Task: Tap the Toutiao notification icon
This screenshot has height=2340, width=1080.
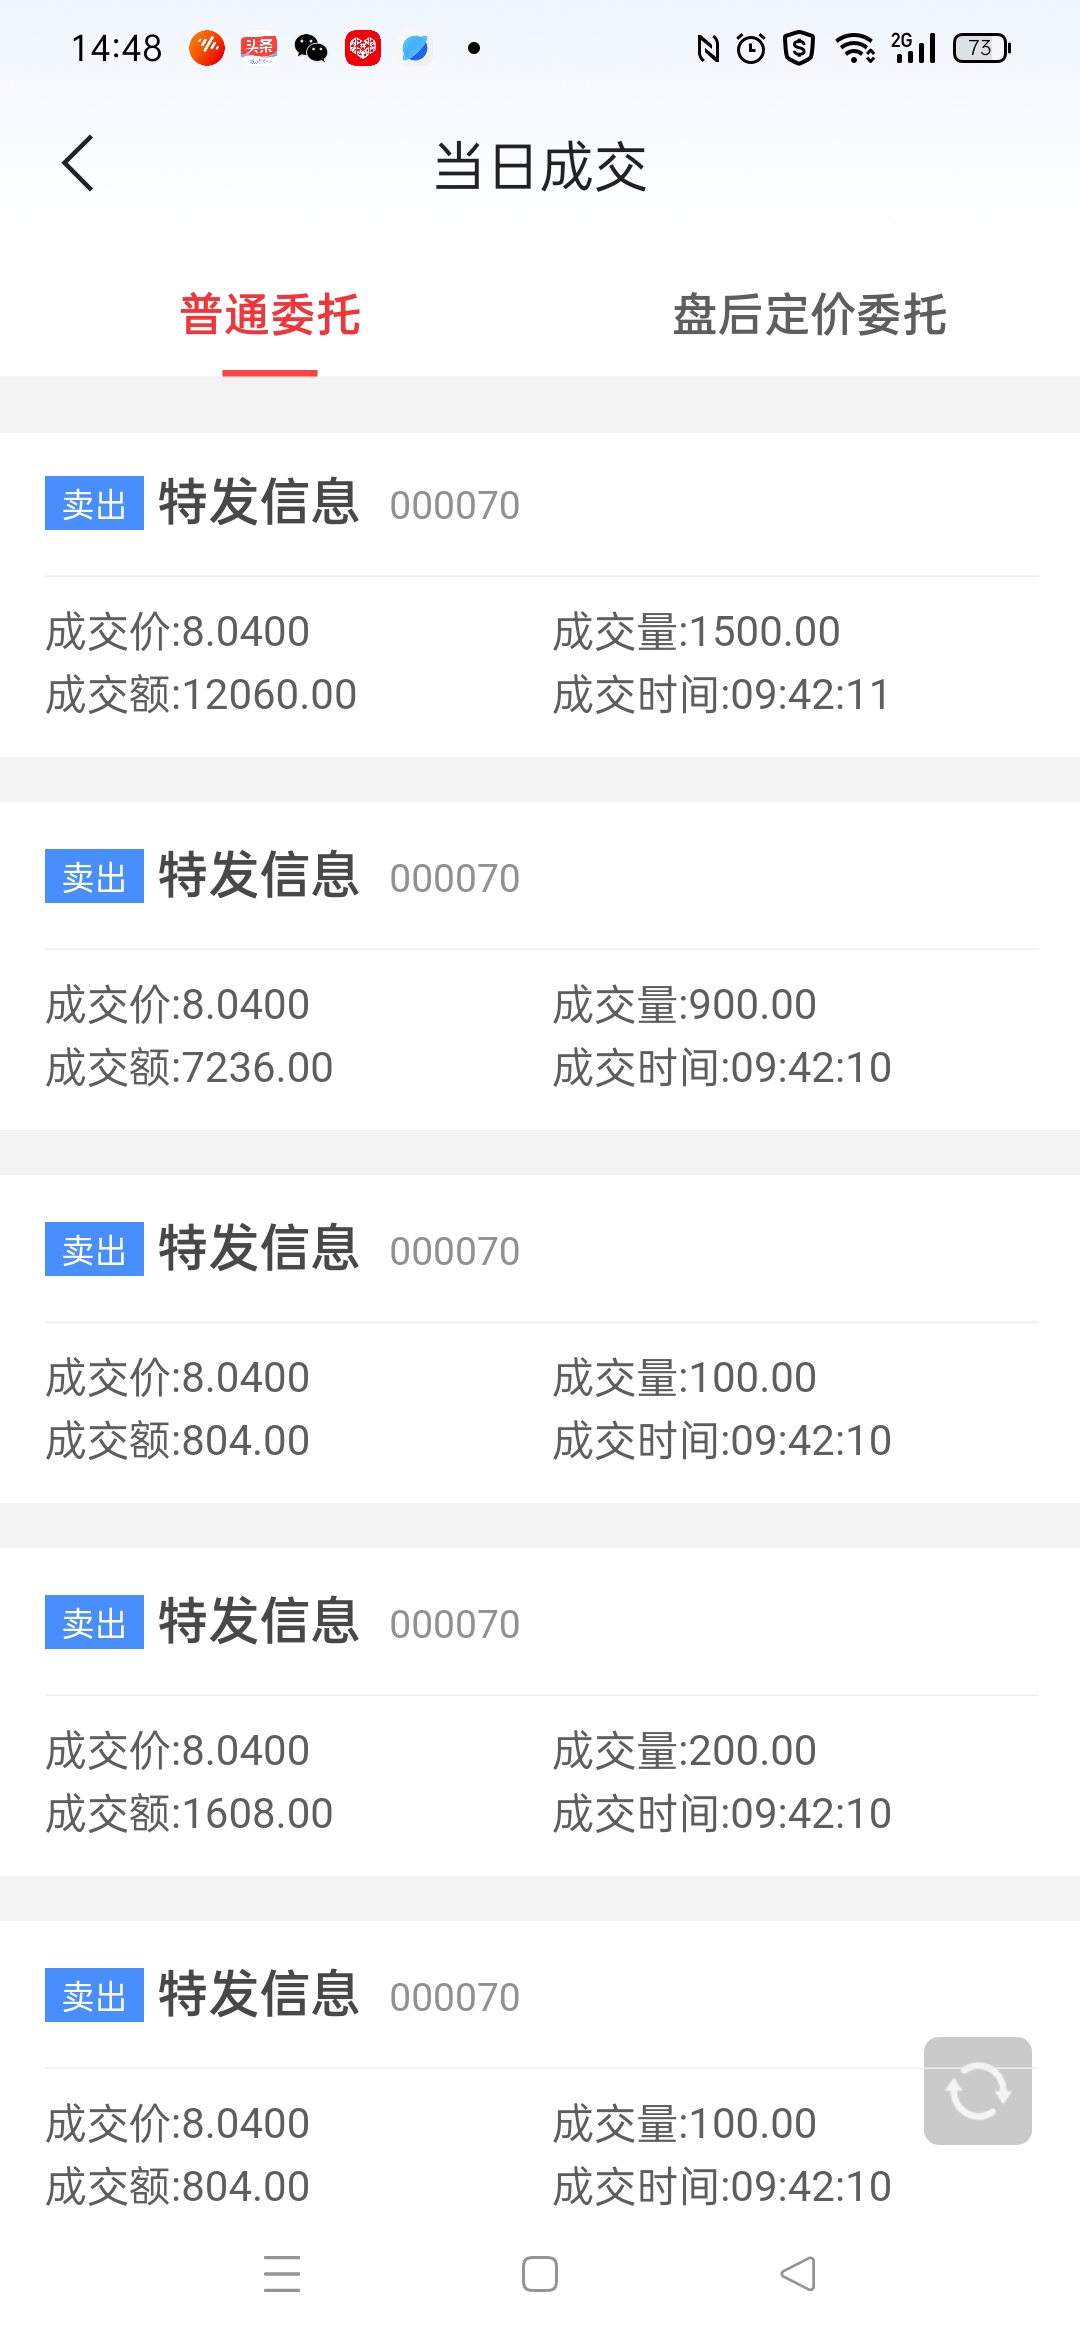Action: click(259, 48)
